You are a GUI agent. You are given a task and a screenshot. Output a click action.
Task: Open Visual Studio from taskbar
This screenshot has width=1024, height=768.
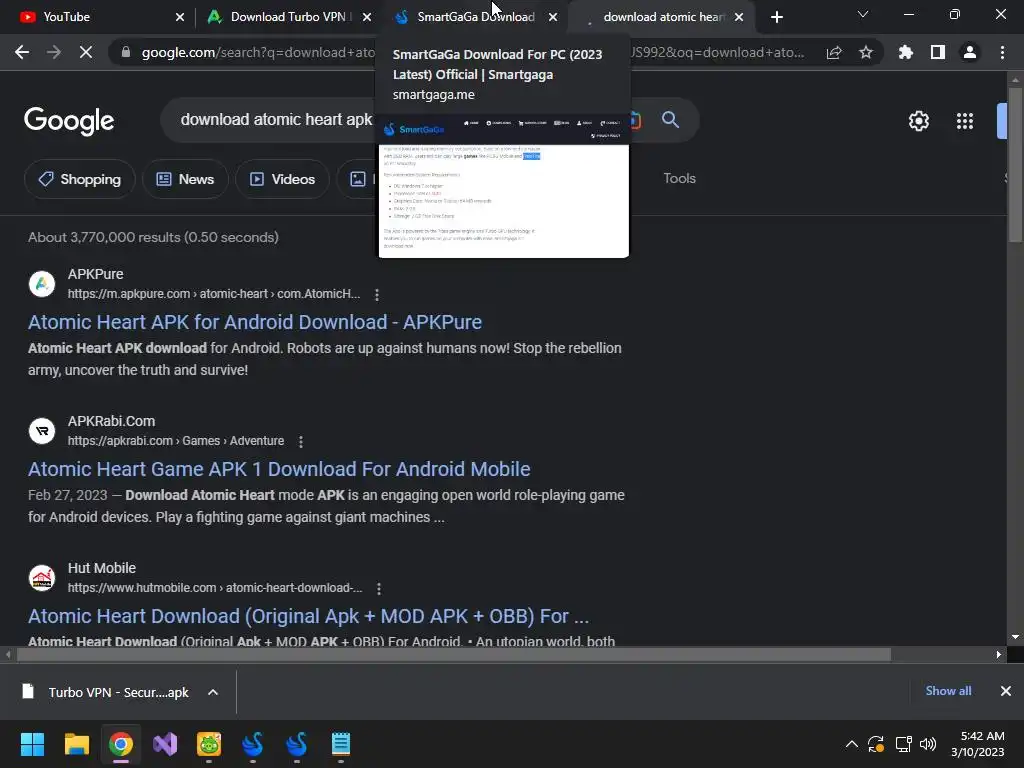pos(165,744)
